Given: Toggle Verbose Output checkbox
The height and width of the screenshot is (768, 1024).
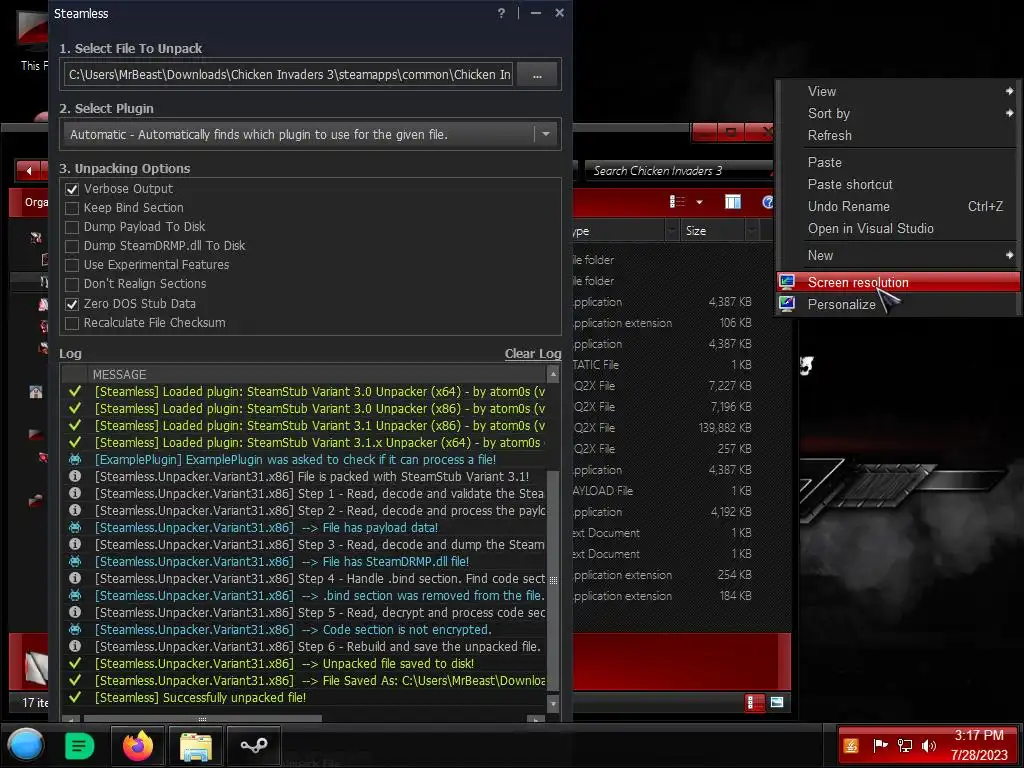Looking at the screenshot, I should [72, 189].
